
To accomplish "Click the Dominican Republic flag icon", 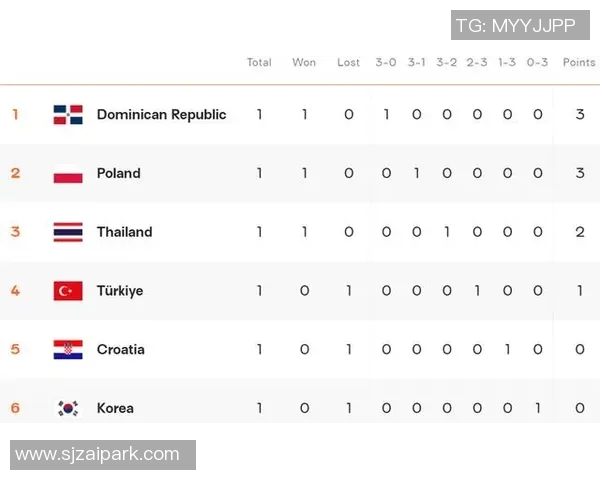I will coord(68,114).
